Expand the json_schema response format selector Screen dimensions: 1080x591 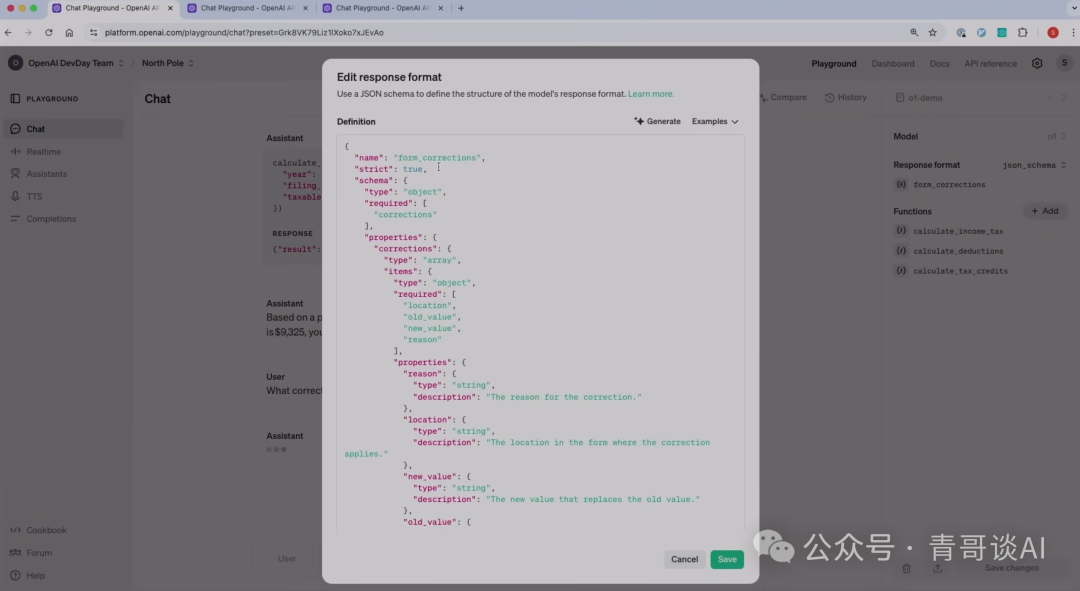(1034, 165)
